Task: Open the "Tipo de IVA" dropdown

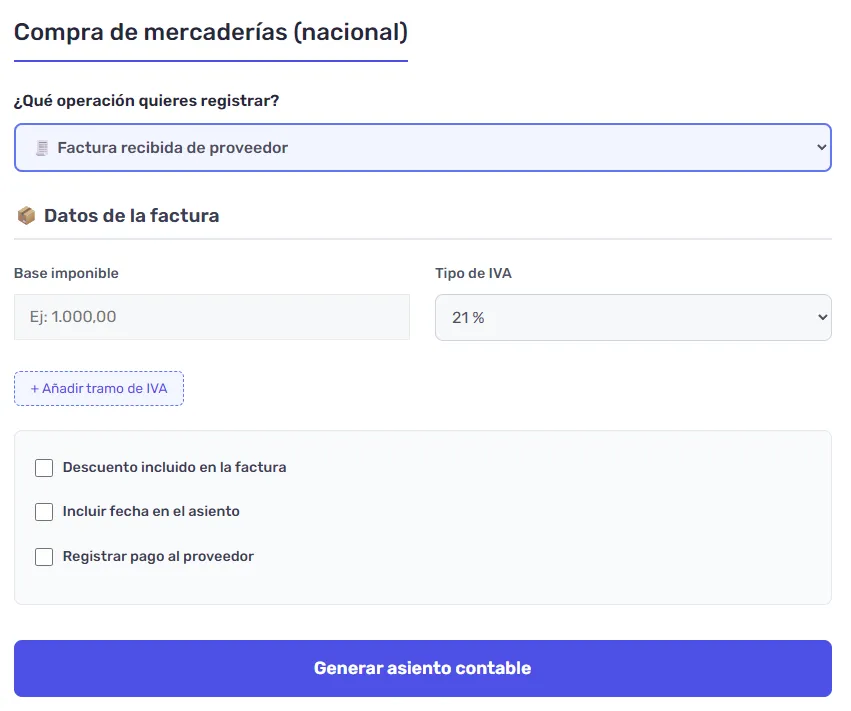Action: coord(633,317)
